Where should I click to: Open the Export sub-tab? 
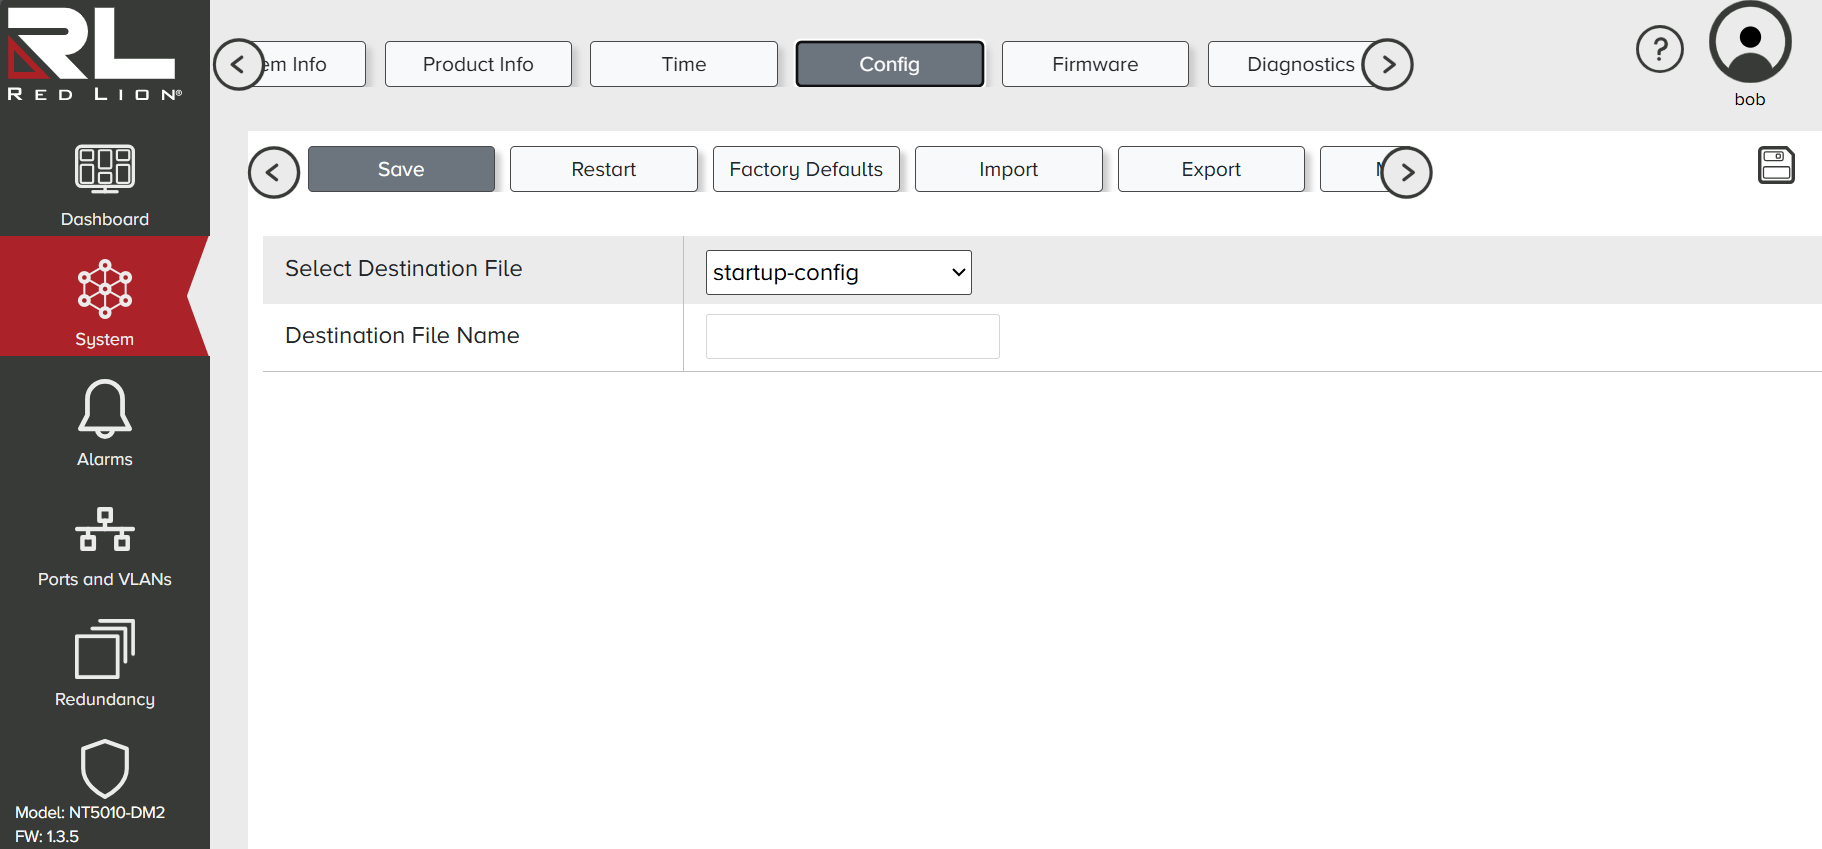click(x=1211, y=169)
